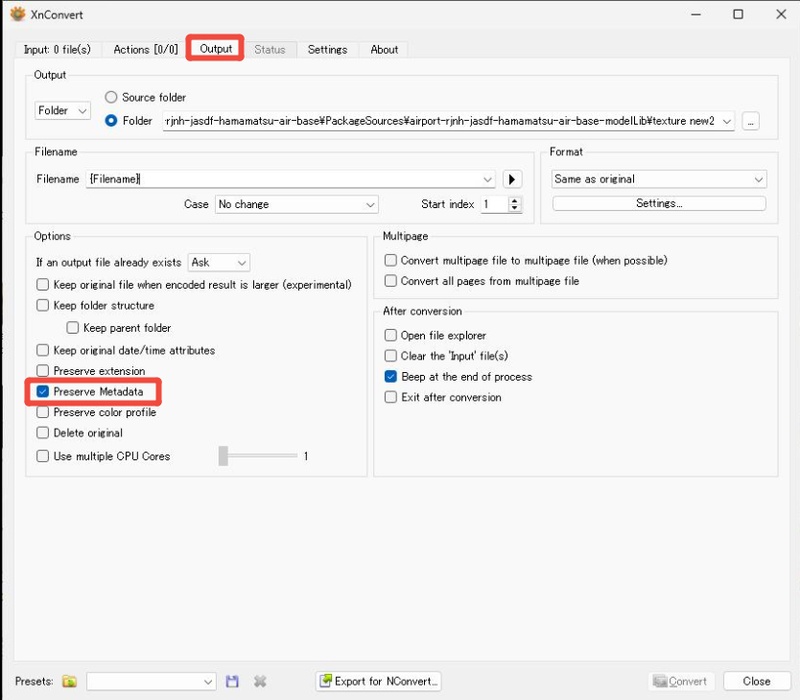Click the CPU cores slider handle
Screen dimensions: 800x700
(223, 456)
